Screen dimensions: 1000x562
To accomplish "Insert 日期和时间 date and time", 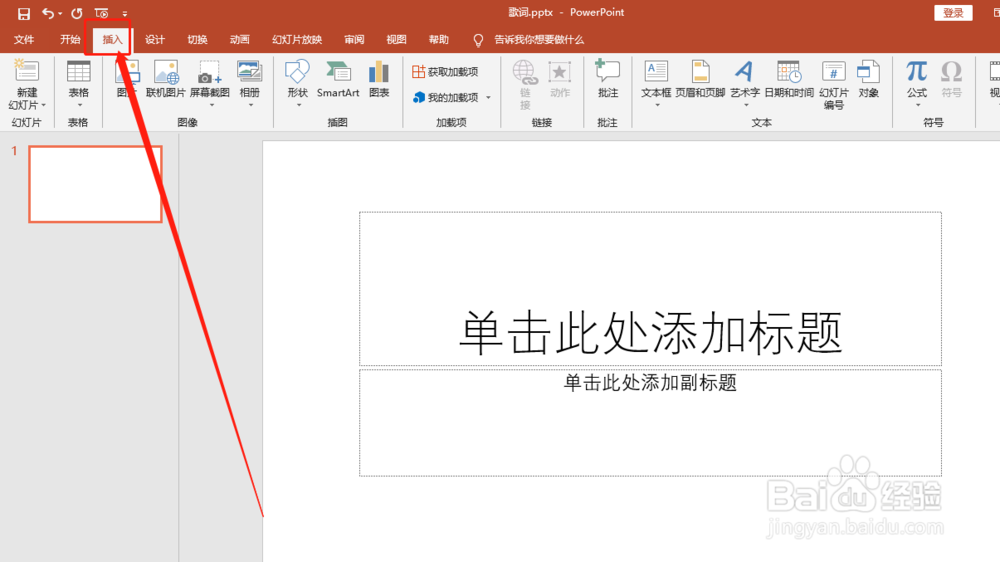I will (x=789, y=79).
